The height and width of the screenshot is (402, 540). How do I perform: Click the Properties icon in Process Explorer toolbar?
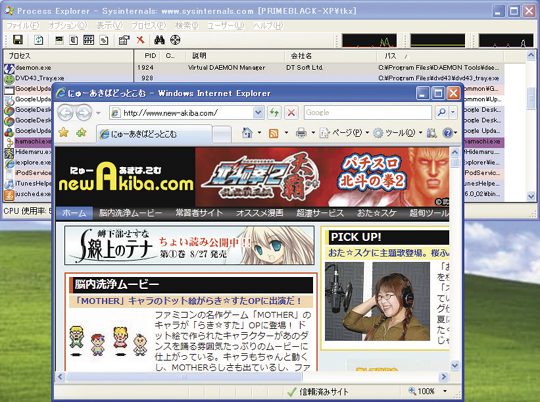(x=124, y=40)
